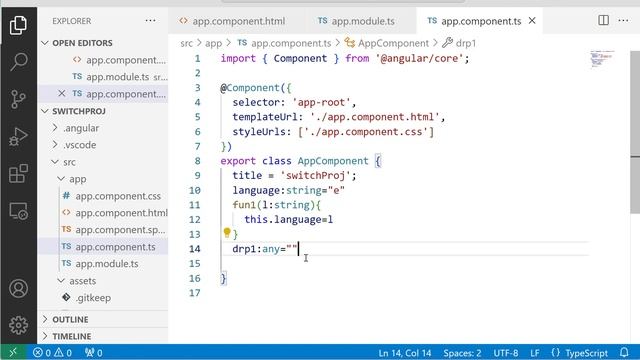Open errors and warnings count in status bar
Screen dimensions: 640x360
(52, 353)
